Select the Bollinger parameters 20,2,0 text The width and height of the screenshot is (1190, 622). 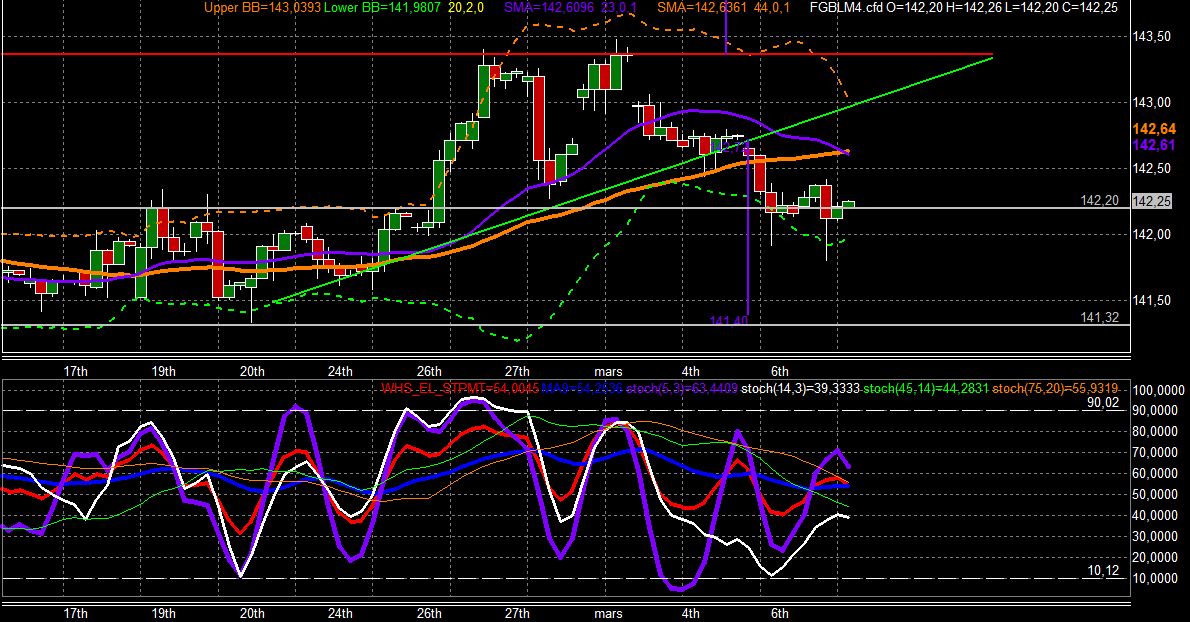(x=466, y=8)
